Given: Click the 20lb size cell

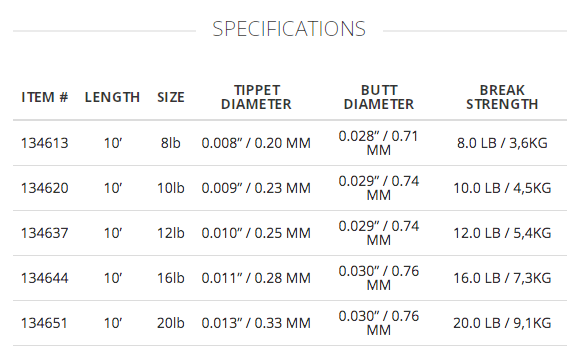Looking at the screenshot, I should coord(171,323).
